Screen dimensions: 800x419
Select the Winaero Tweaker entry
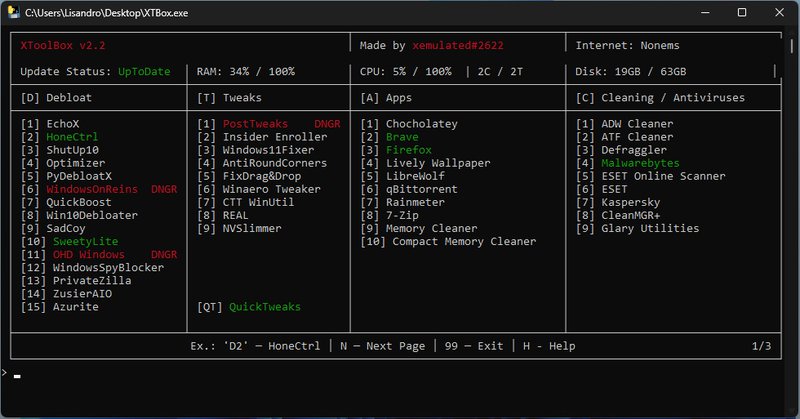click(259, 189)
